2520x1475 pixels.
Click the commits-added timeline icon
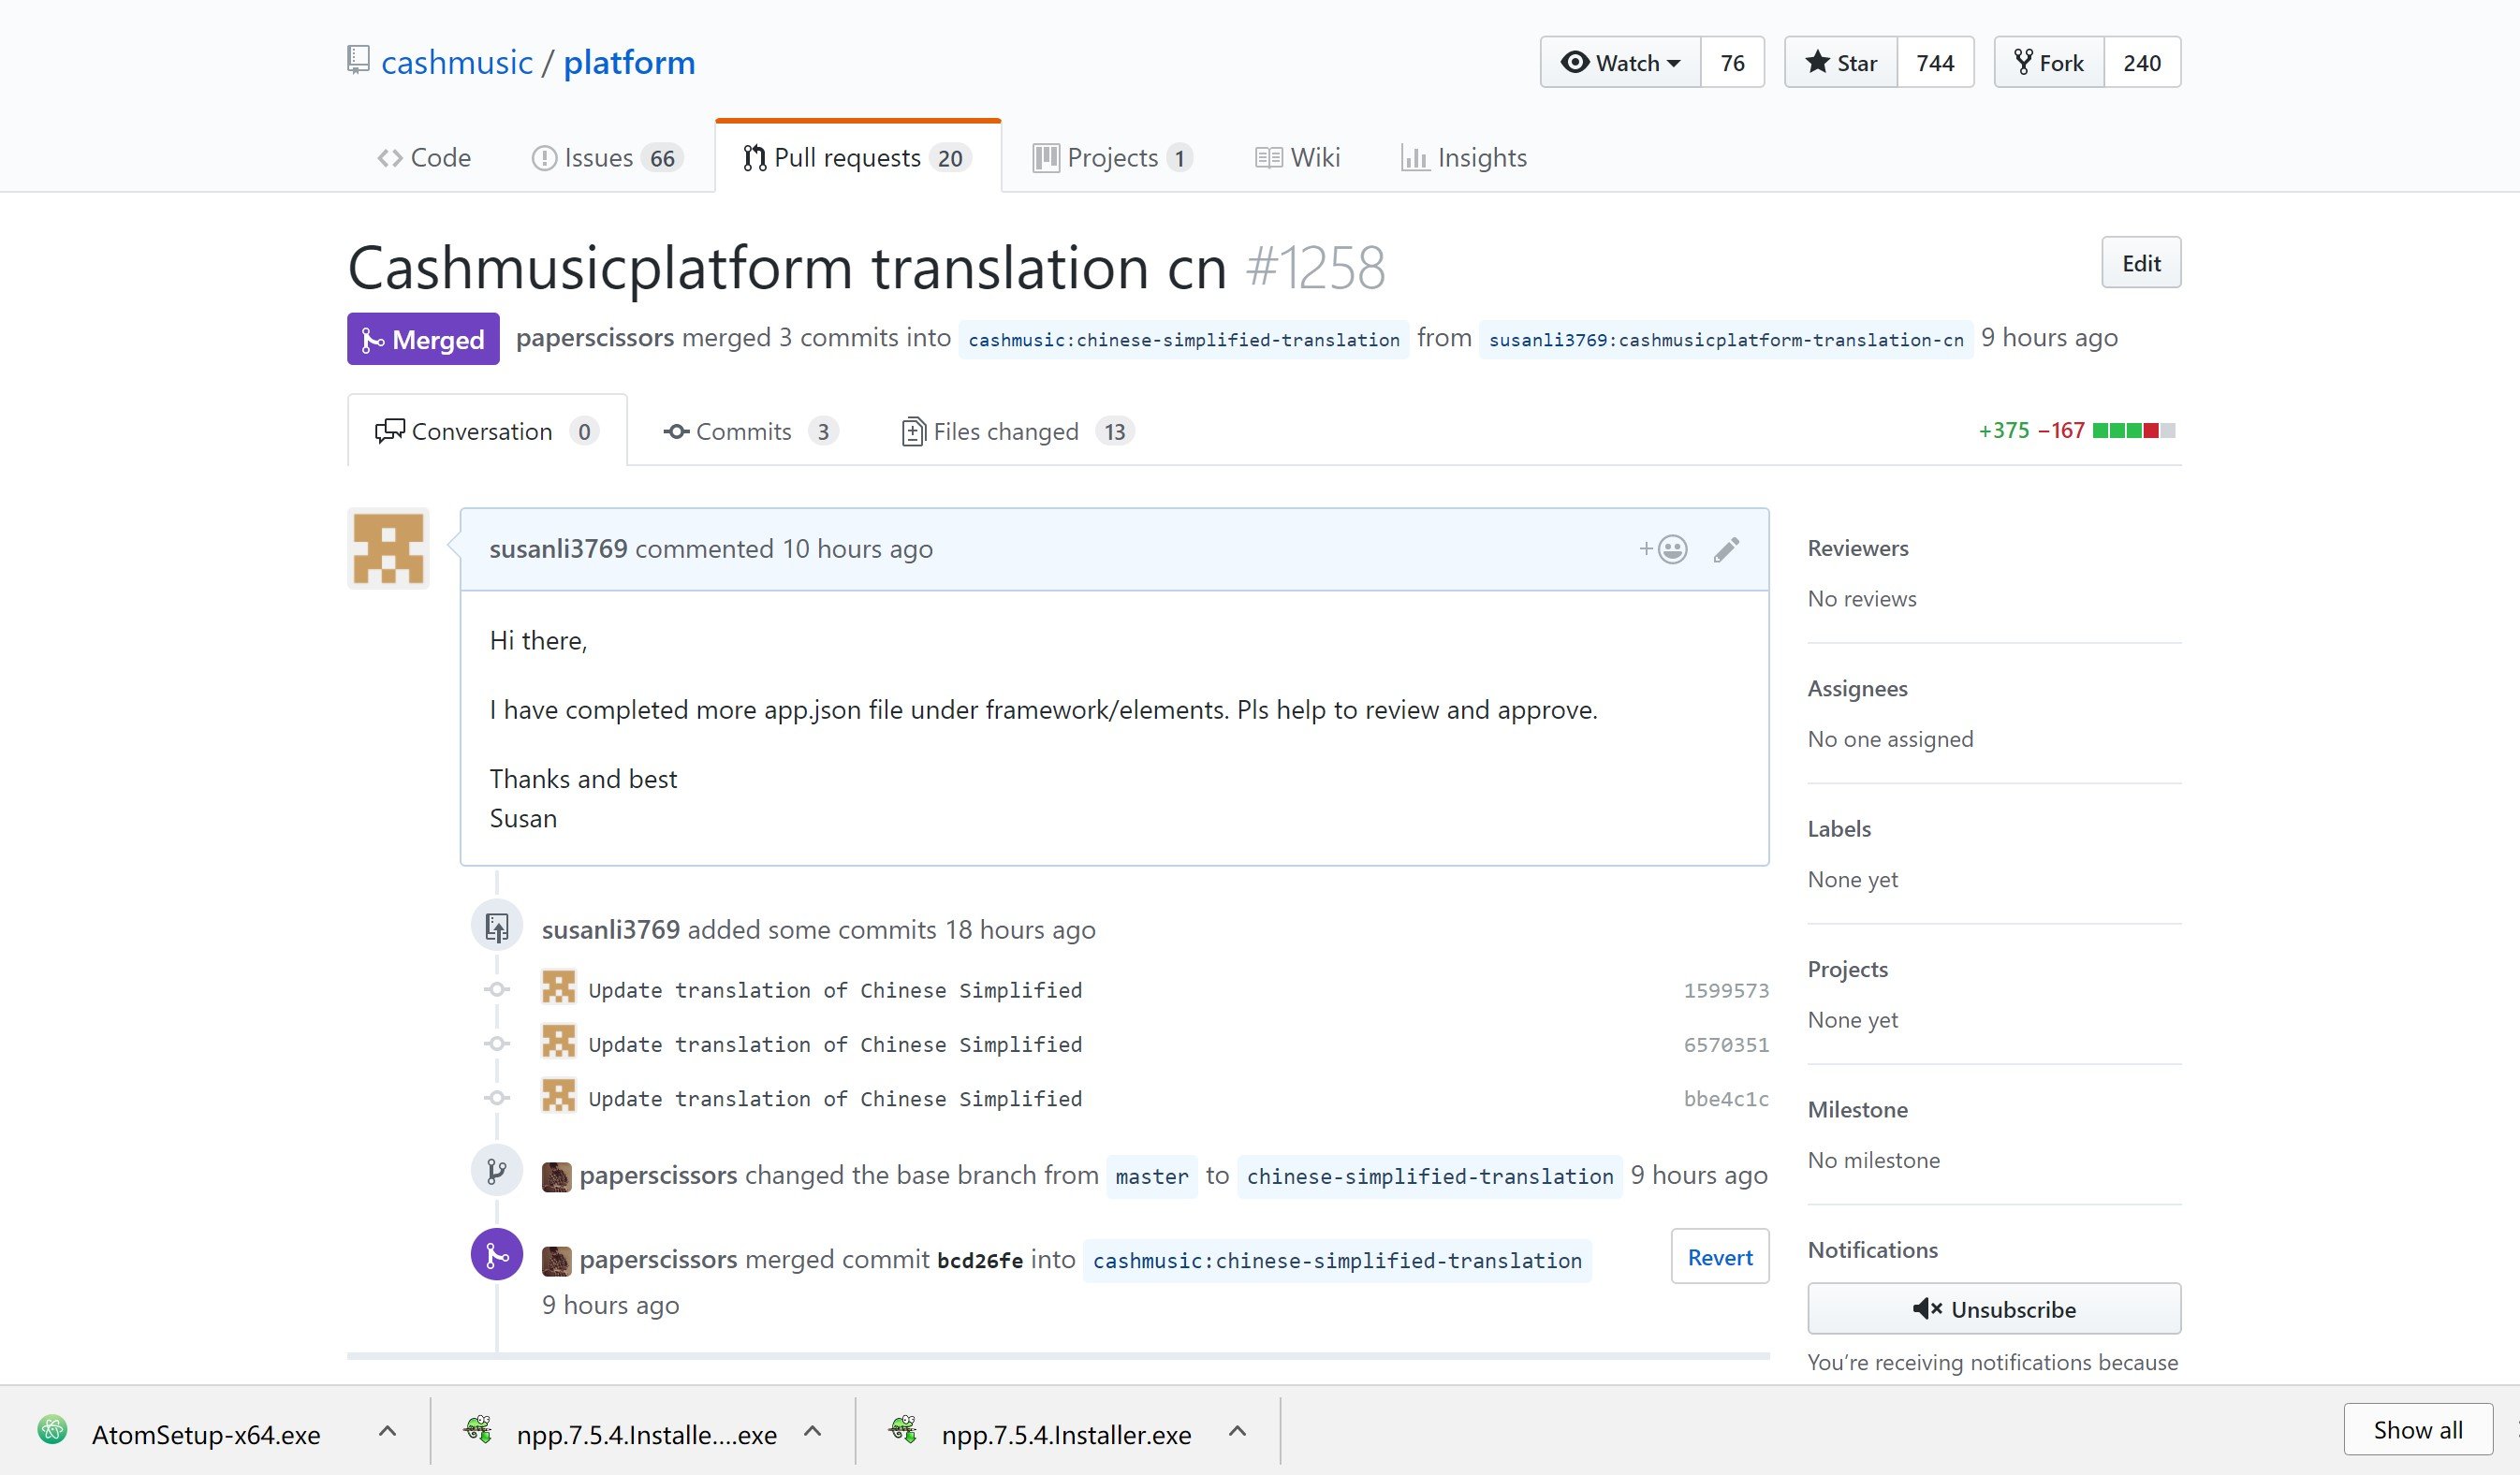497,925
